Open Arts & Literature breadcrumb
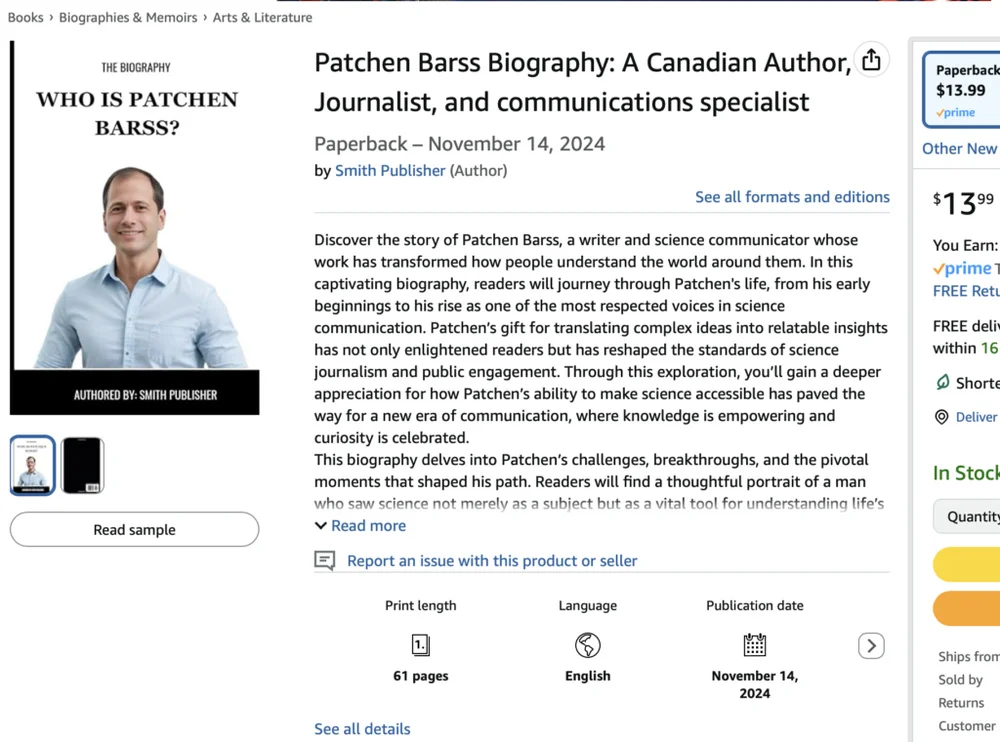The image size is (1000, 742). tap(263, 17)
